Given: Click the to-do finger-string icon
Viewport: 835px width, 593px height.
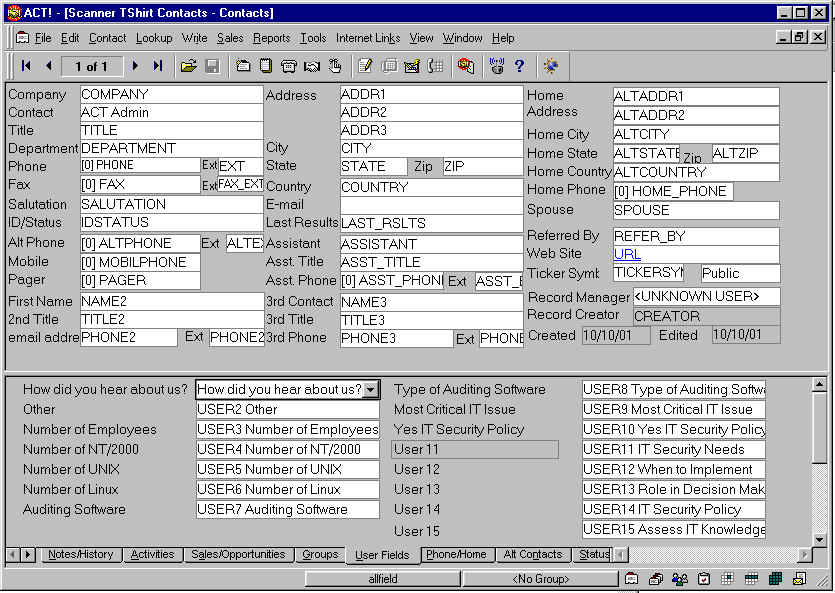Looking at the screenshot, I should 335,66.
